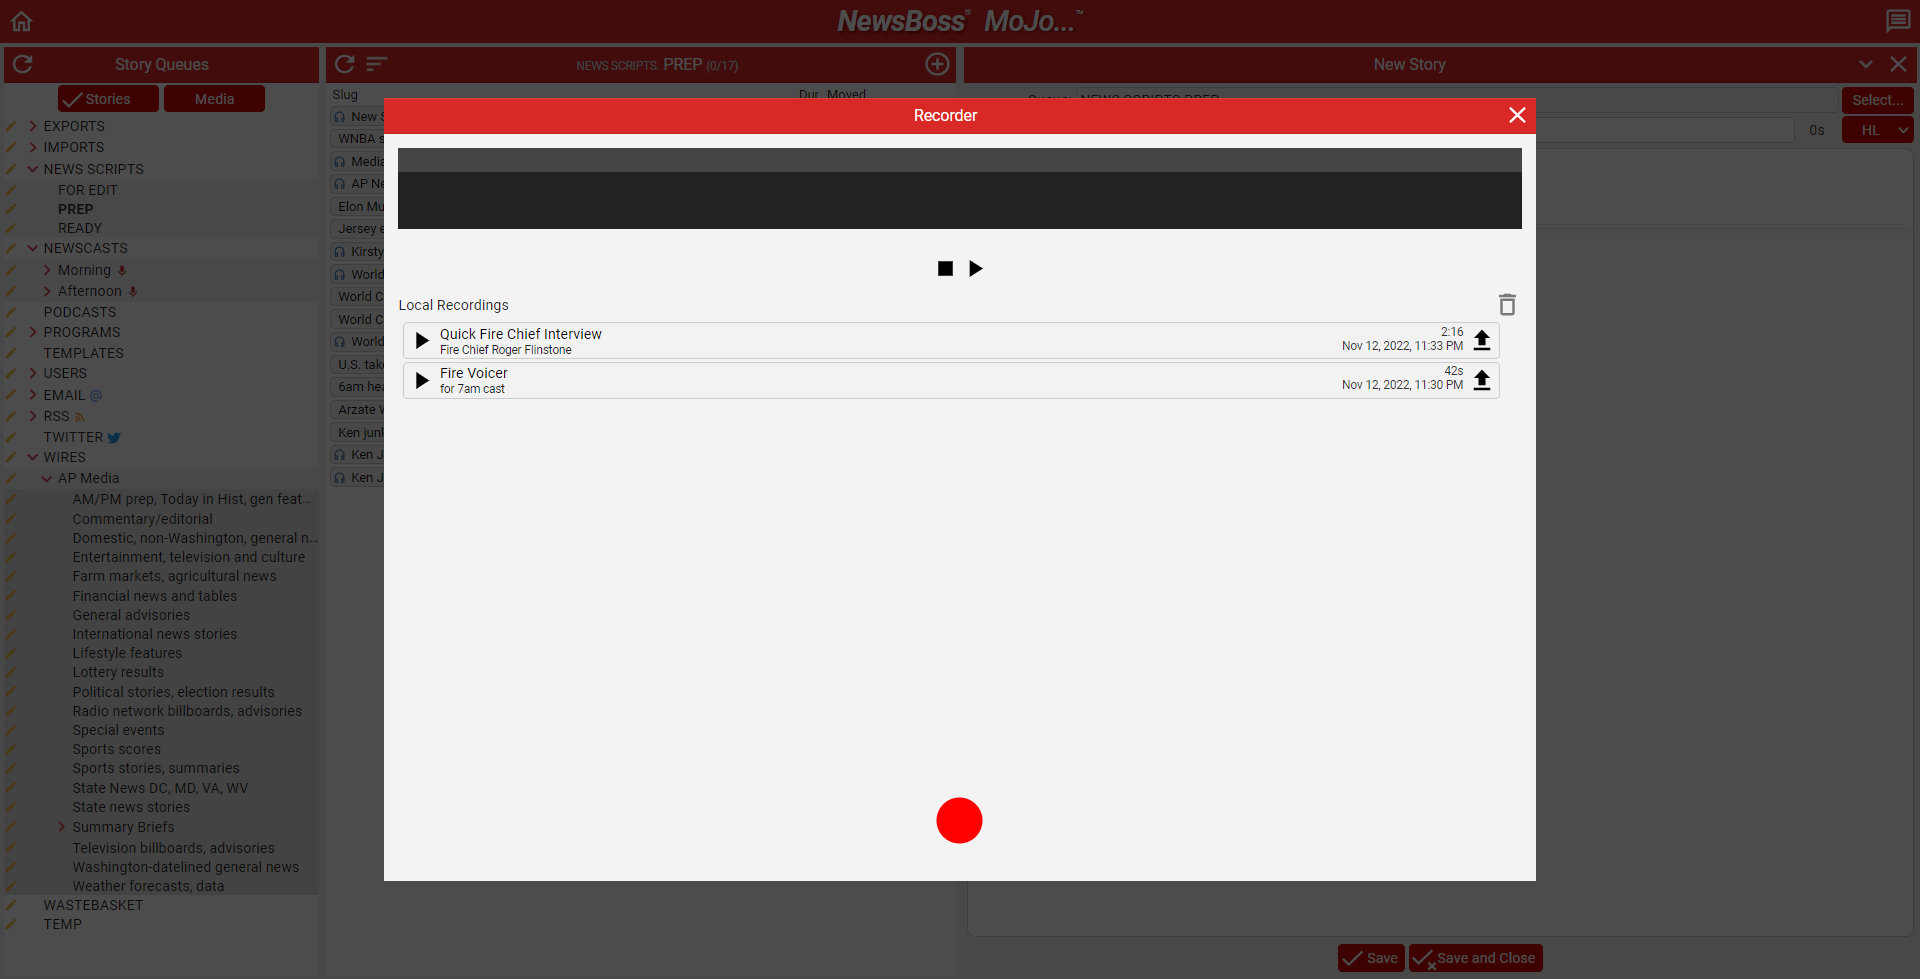Close the Recorder dialog
The image size is (1920, 979).
(1517, 115)
